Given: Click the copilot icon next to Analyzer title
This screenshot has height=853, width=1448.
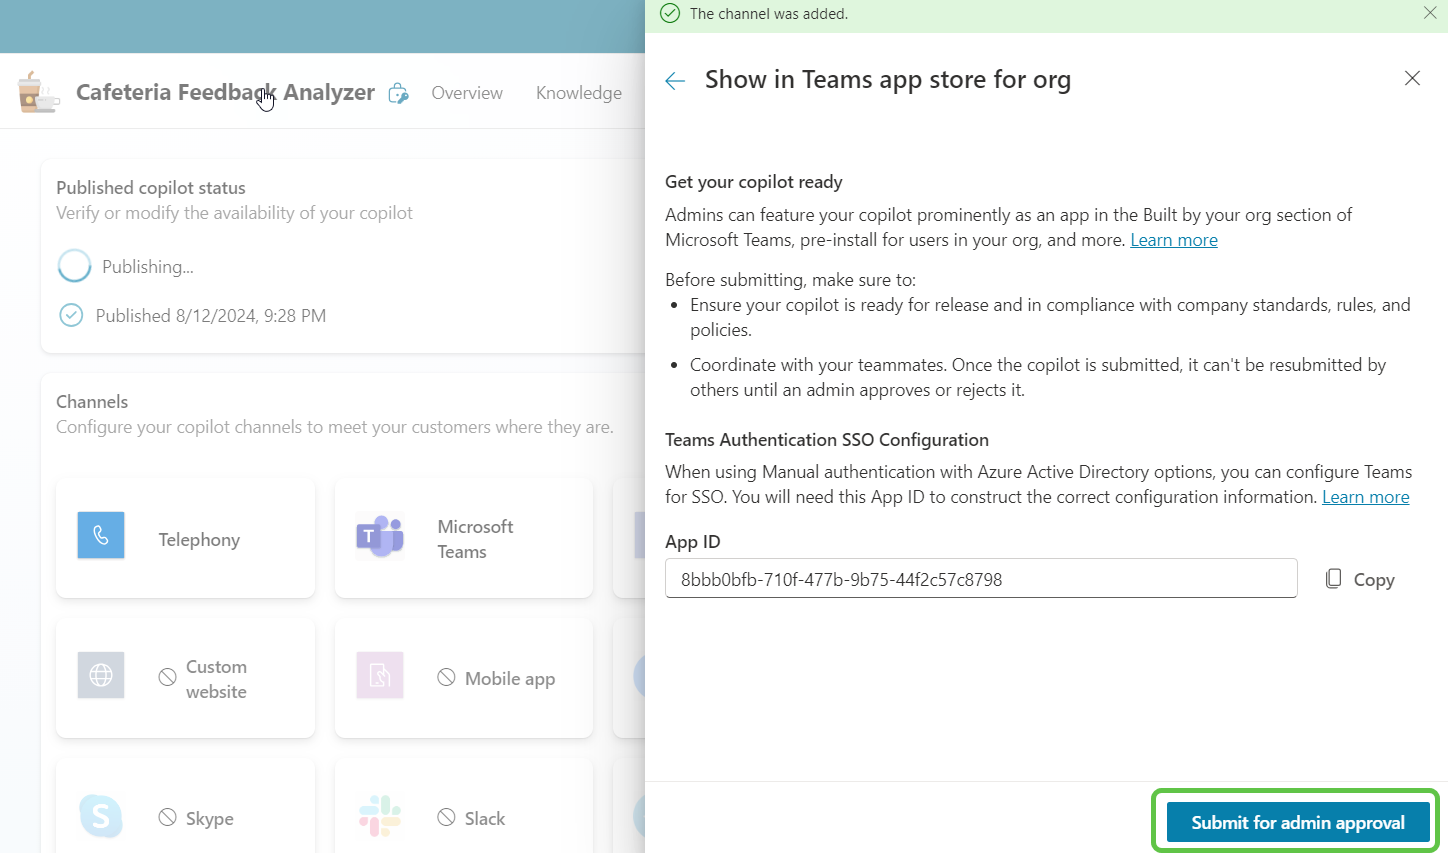Looking at the screenshot, I should 398,93.
